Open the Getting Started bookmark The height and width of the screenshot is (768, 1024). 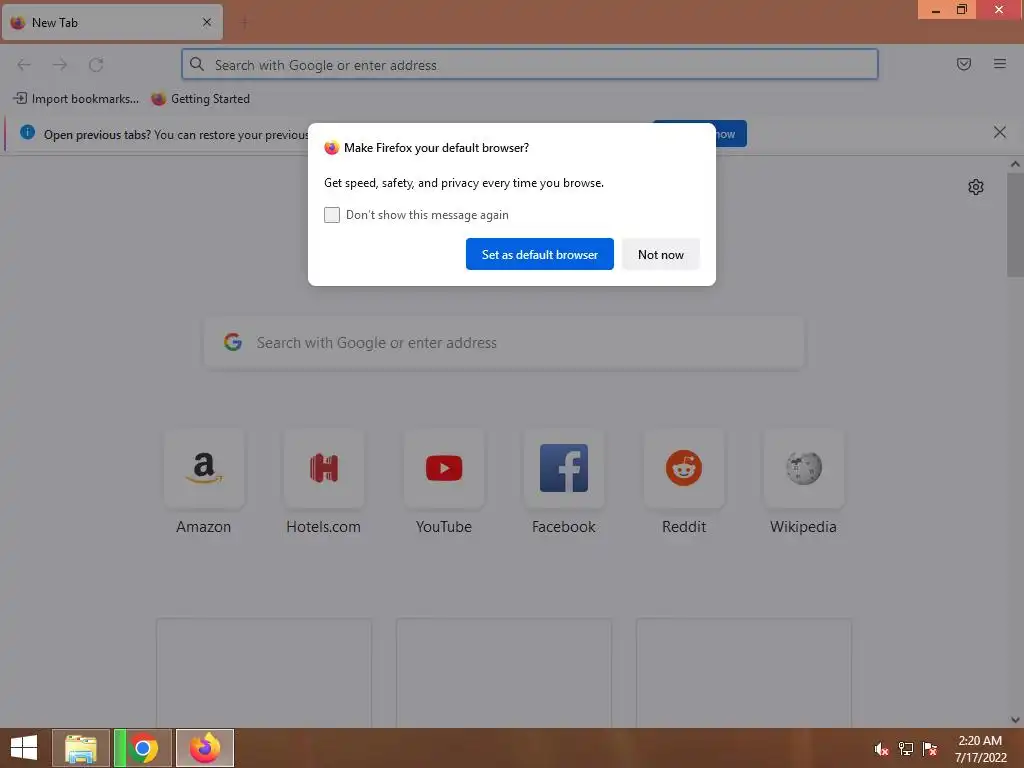pyautogui.click(x=200, y=99)
